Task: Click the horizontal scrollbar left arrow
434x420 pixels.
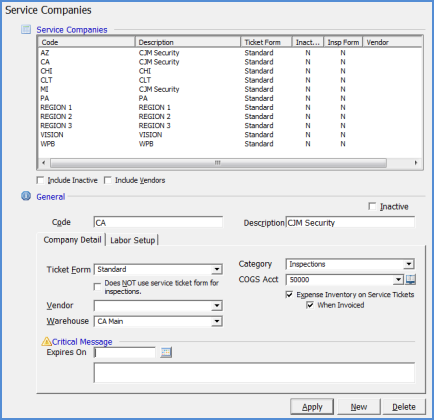Action: click(x=43, y=163)
